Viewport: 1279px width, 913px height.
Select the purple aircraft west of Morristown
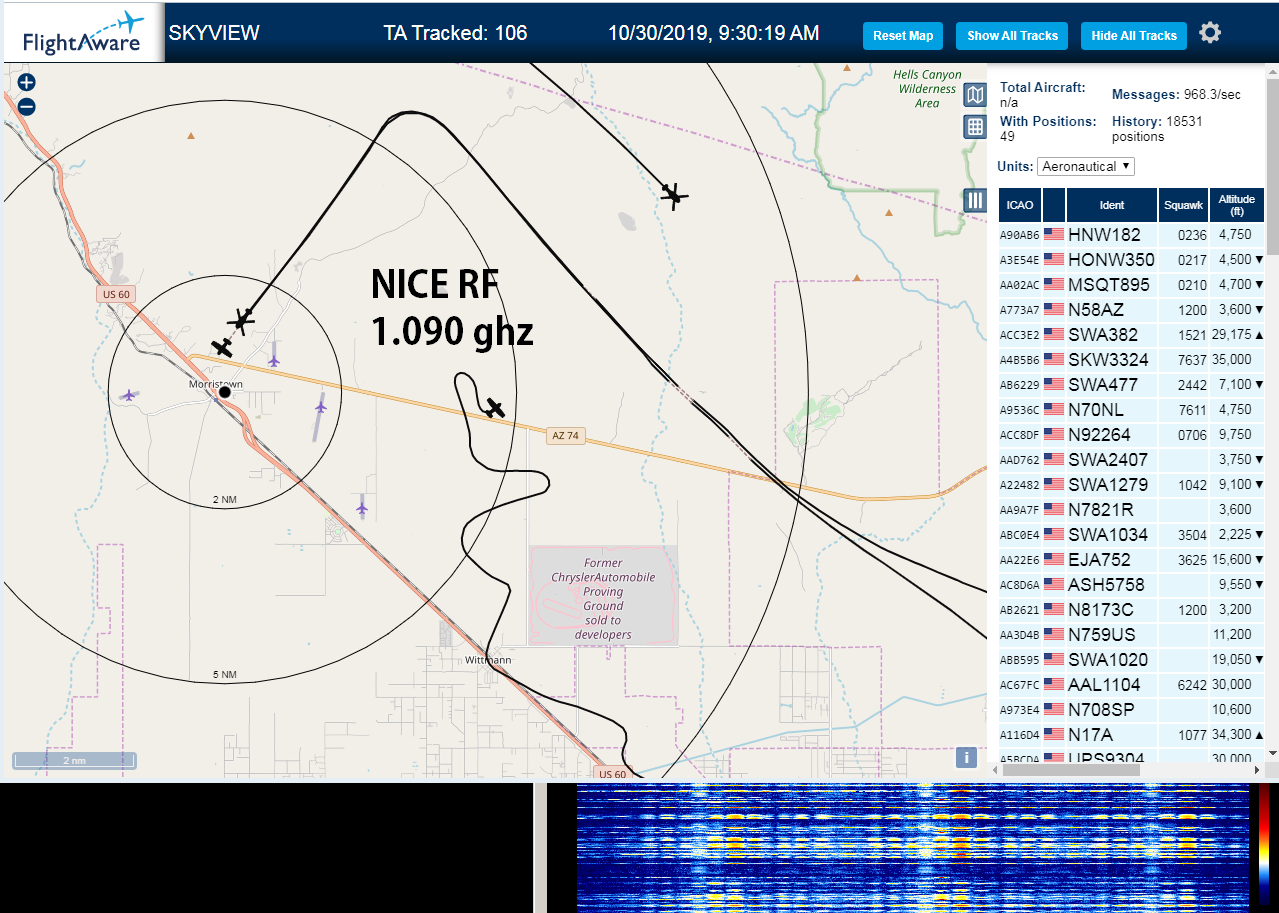(128, 395)
